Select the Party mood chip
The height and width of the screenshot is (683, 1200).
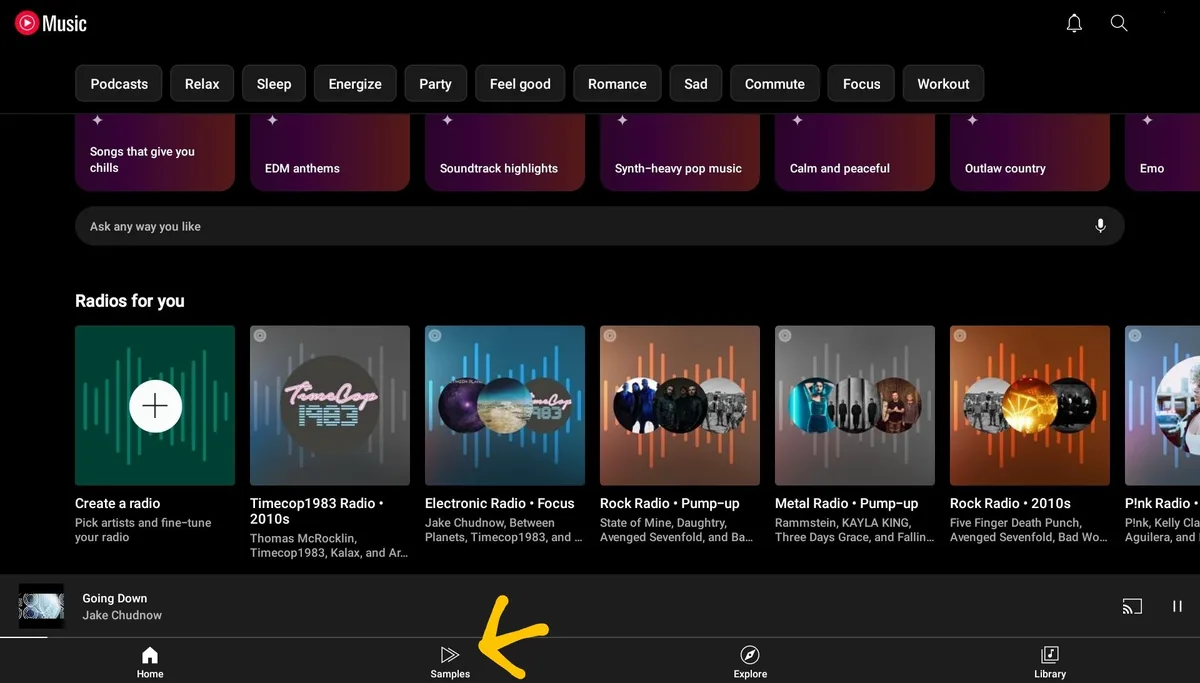(x=435, y=84)
